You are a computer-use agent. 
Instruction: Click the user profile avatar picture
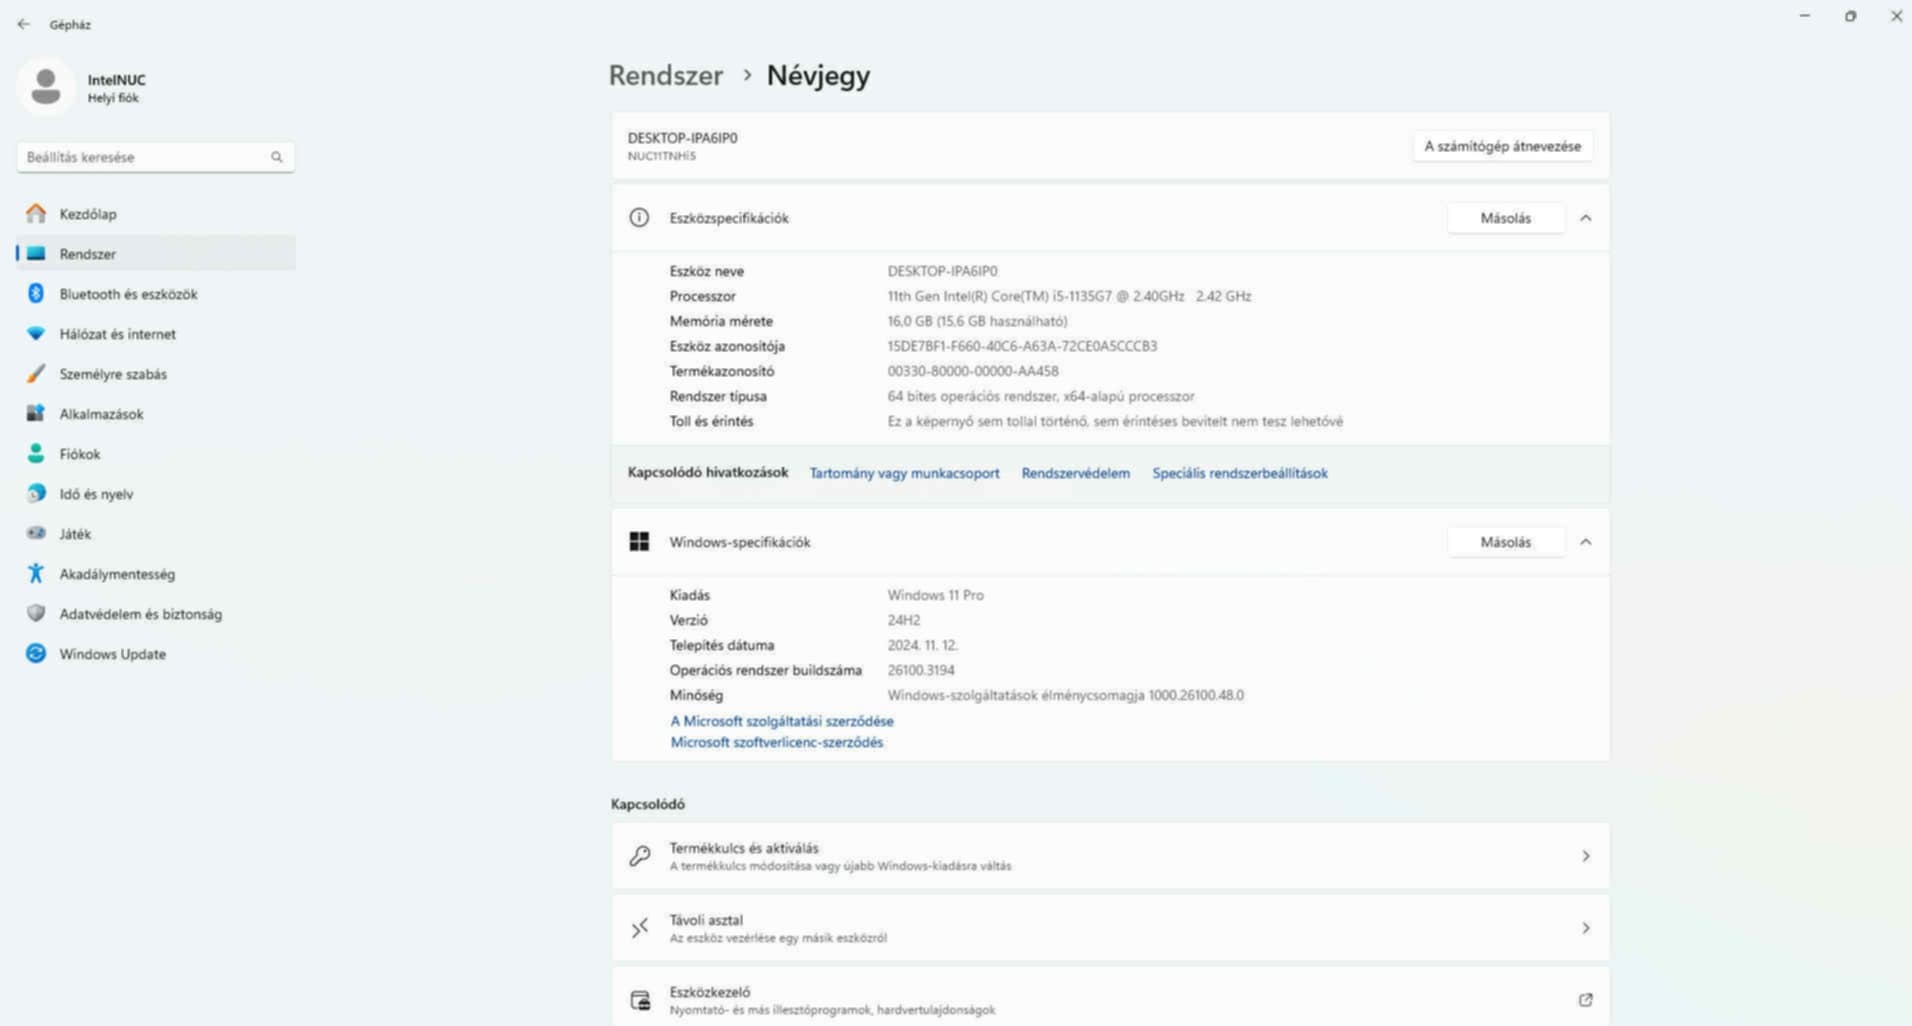46,87
